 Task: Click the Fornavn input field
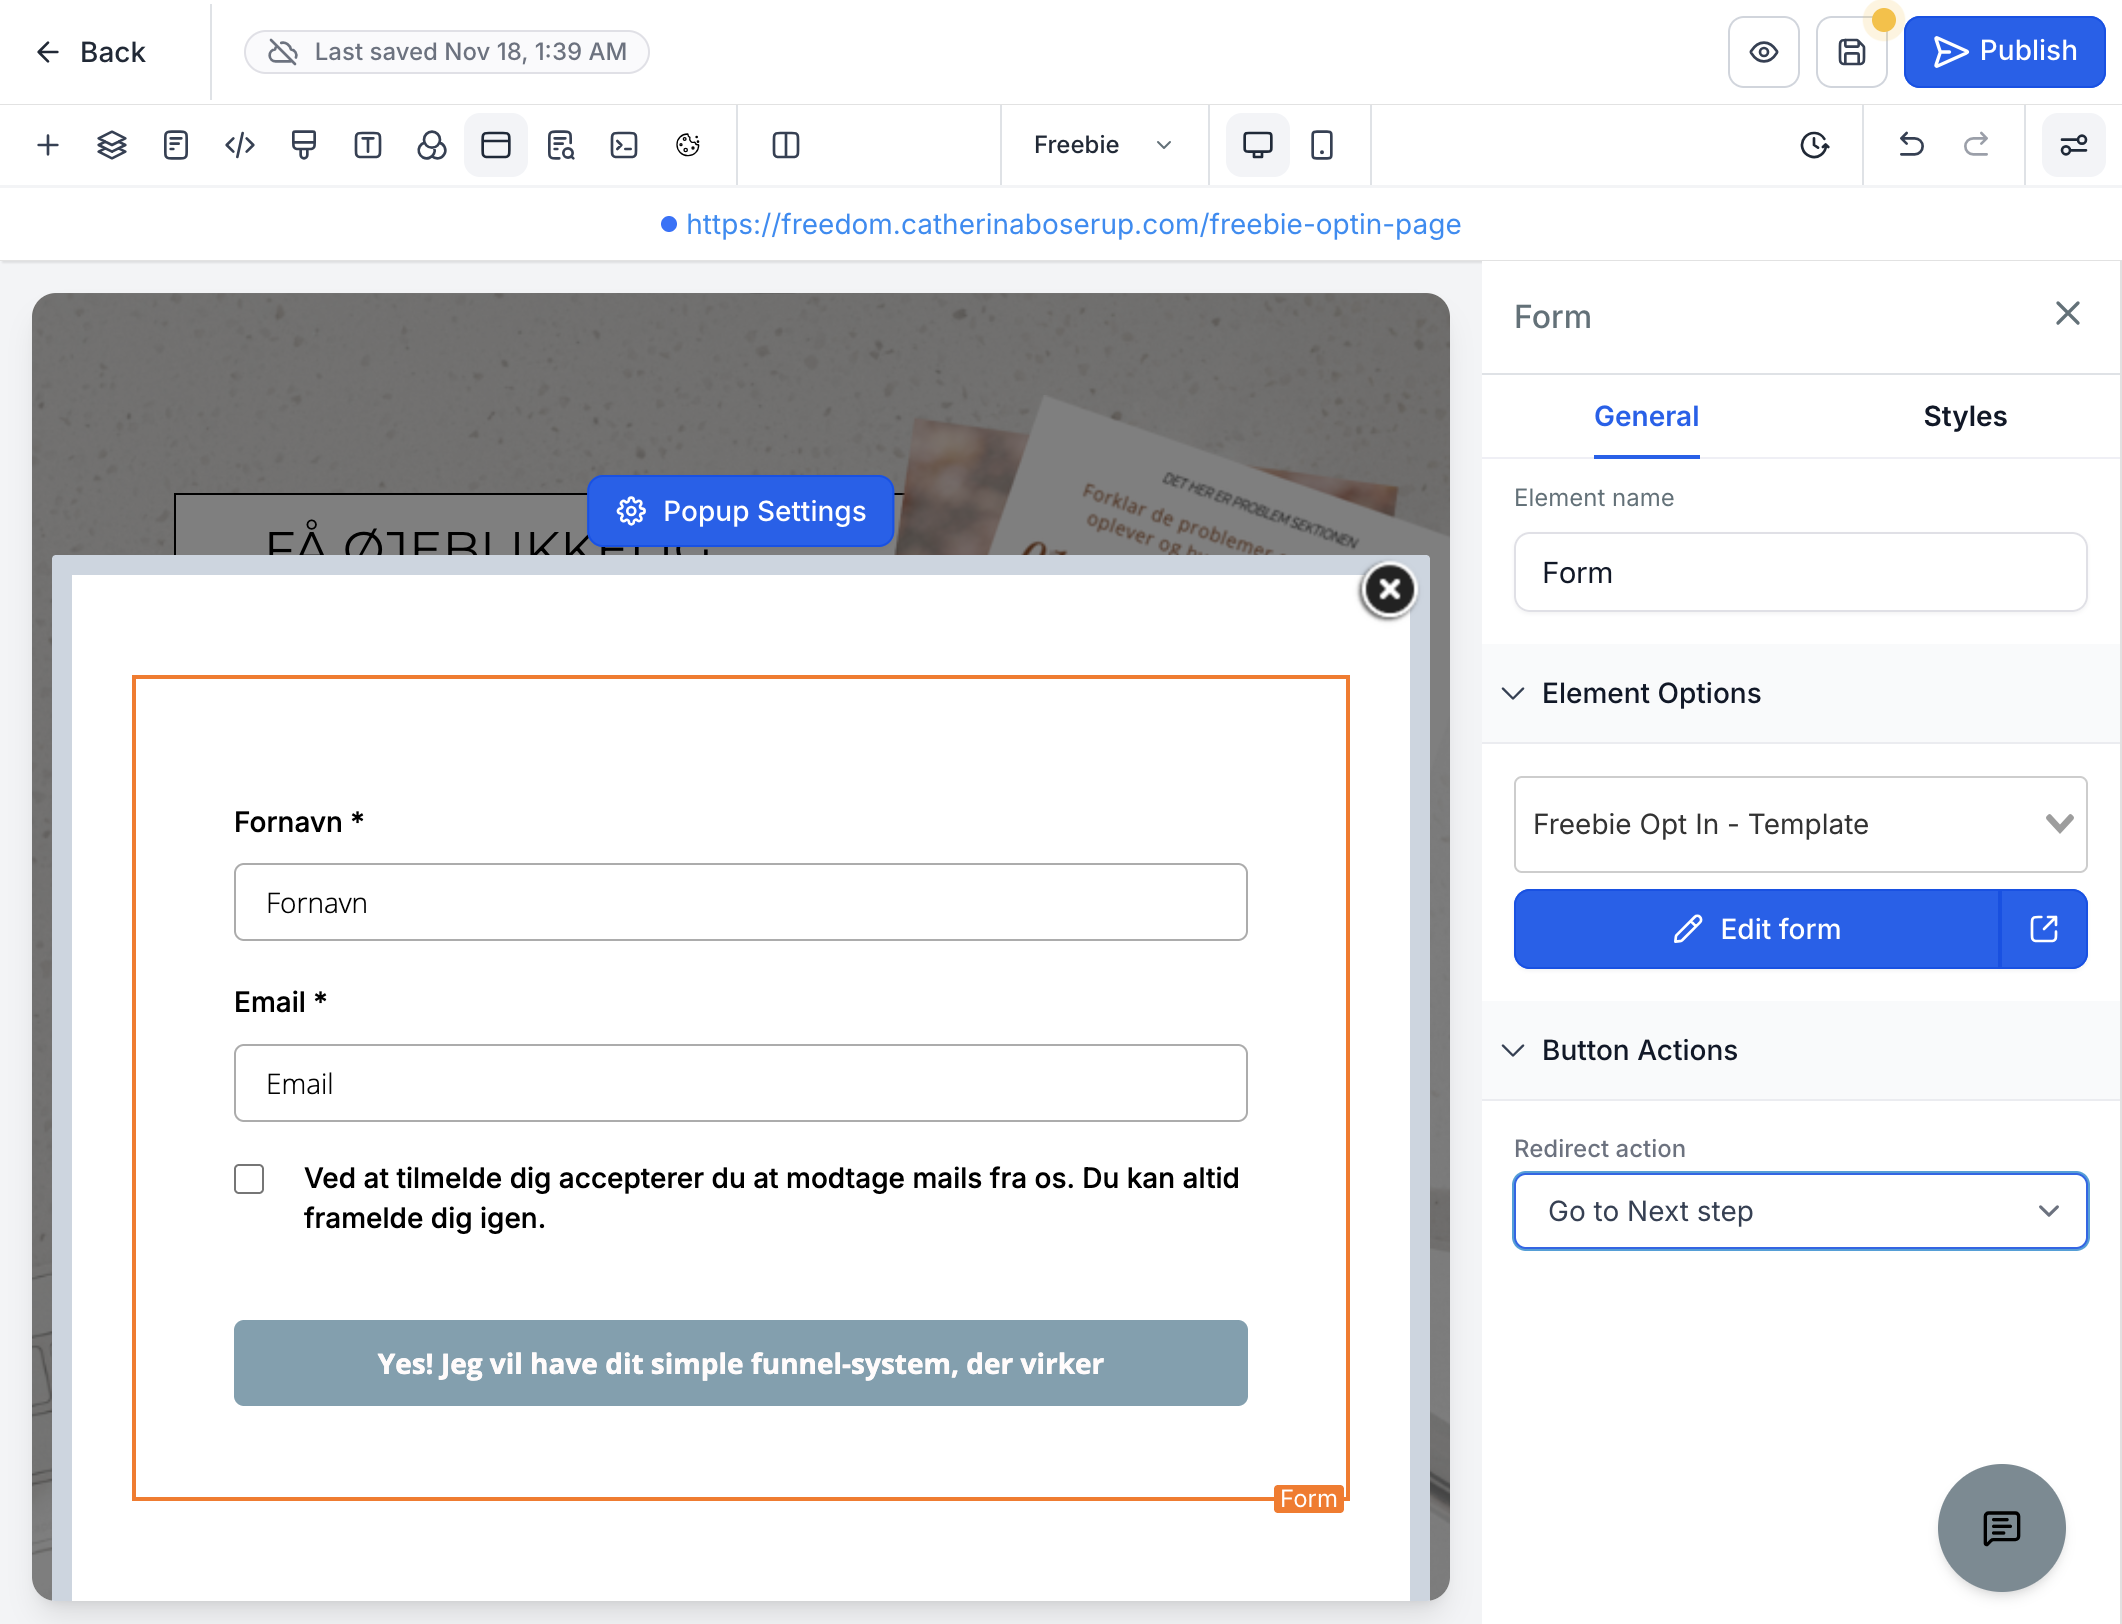741,902
